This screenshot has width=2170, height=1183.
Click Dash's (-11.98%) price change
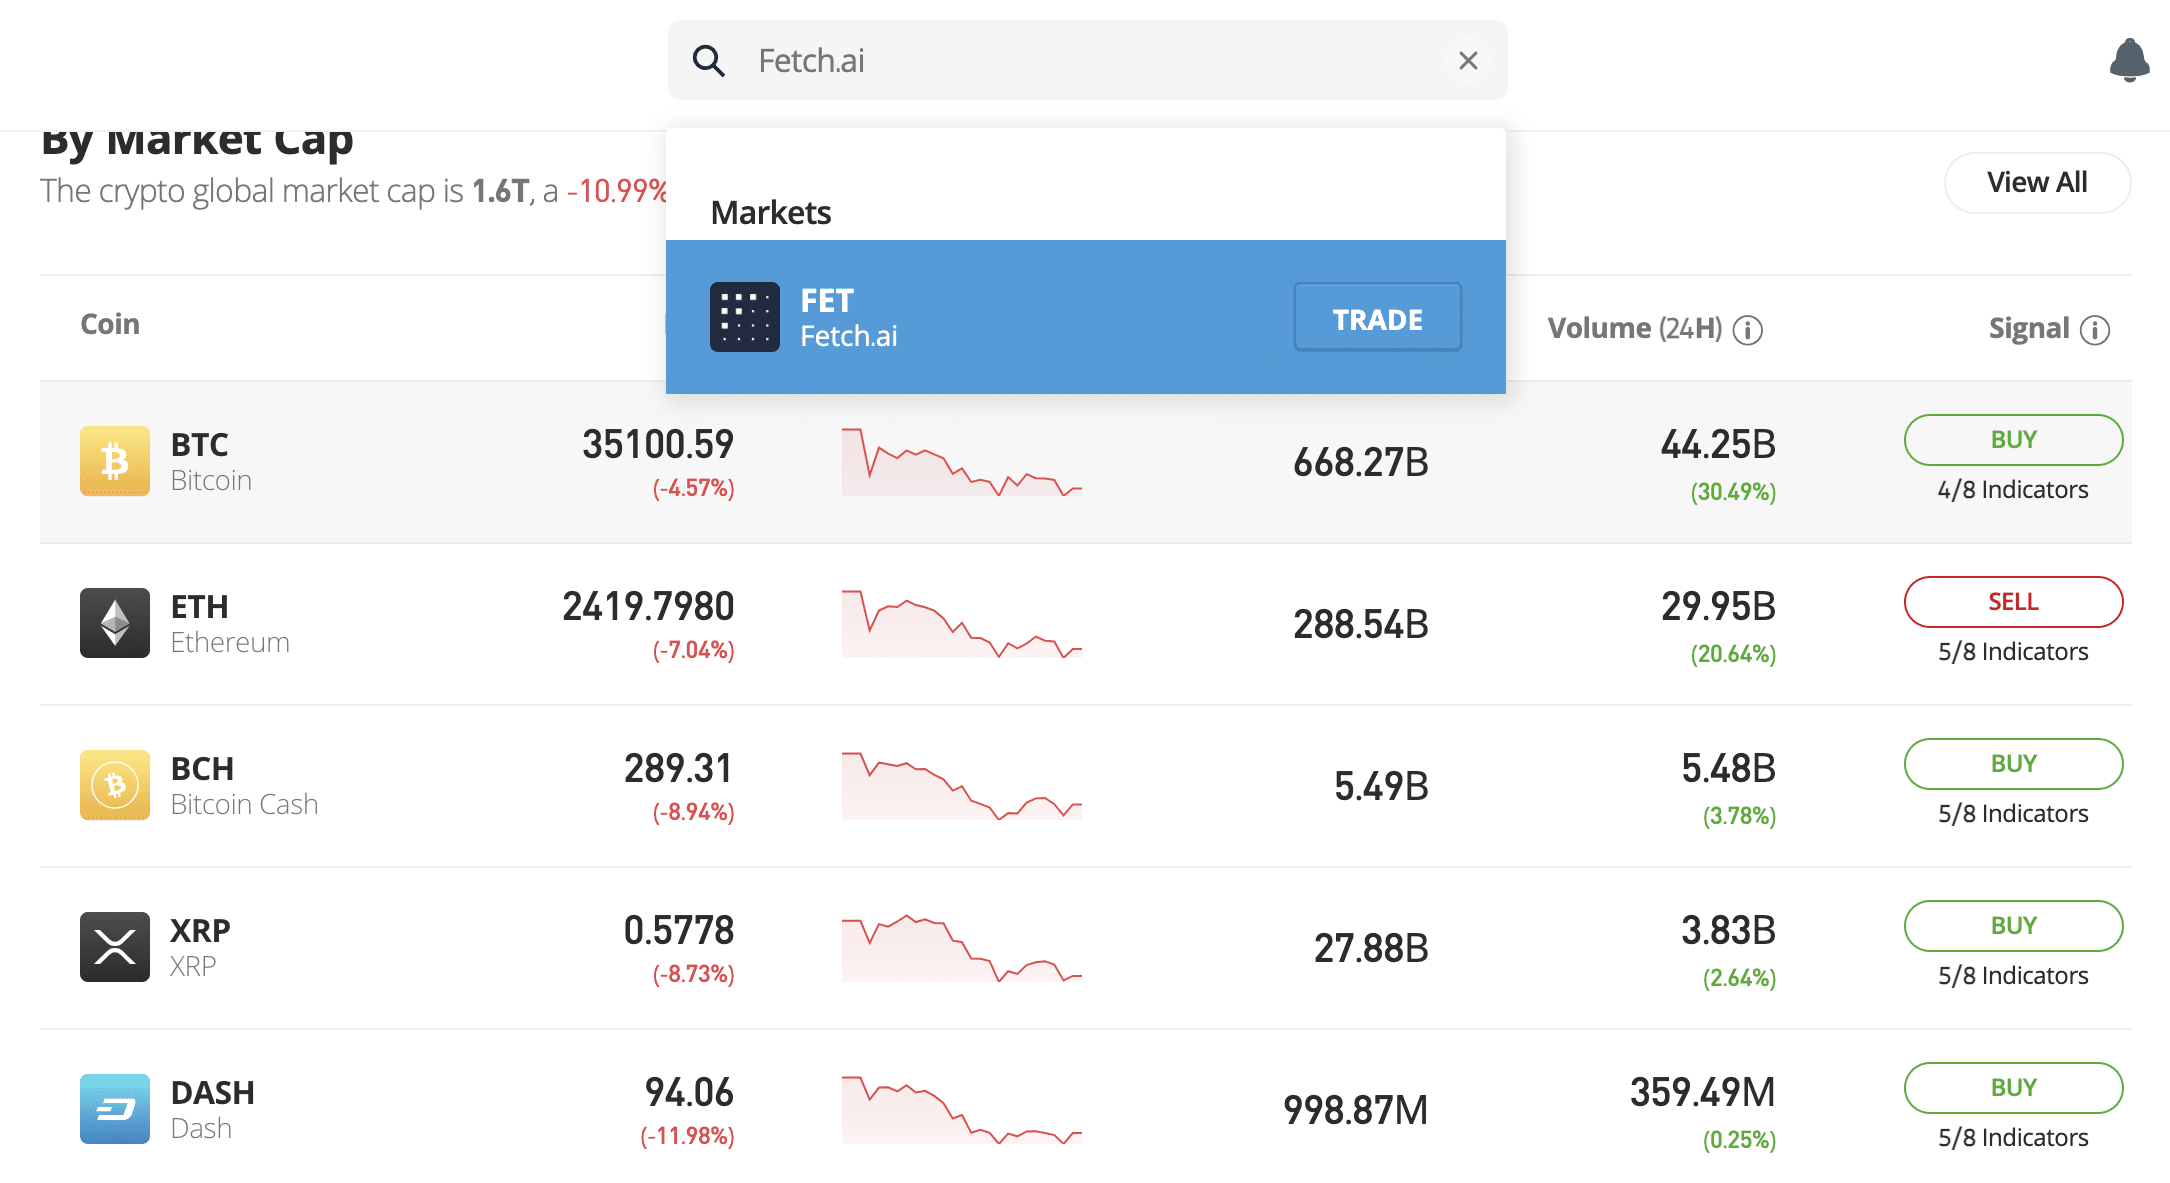tap(688, 1137)
